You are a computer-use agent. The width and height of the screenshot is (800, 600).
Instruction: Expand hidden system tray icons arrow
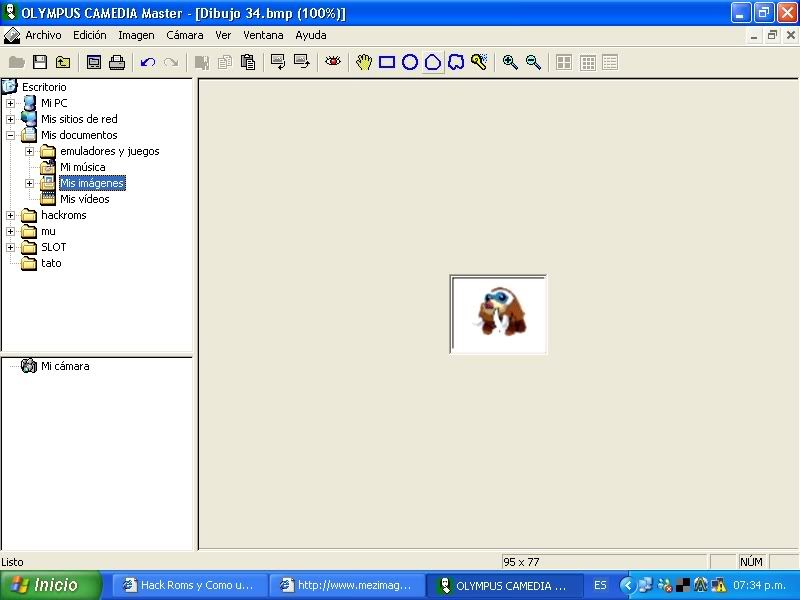coord(628,585)
